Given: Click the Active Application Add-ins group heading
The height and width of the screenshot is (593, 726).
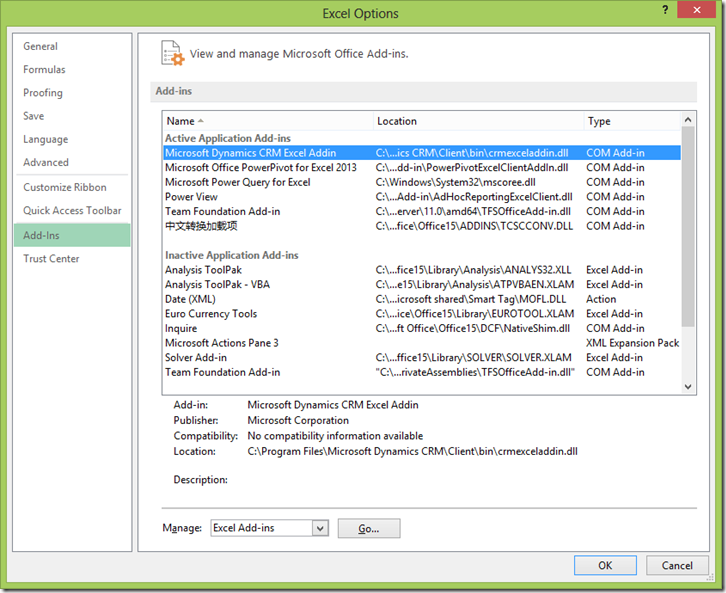Looking at the screenshot, I should pos(228,138).
